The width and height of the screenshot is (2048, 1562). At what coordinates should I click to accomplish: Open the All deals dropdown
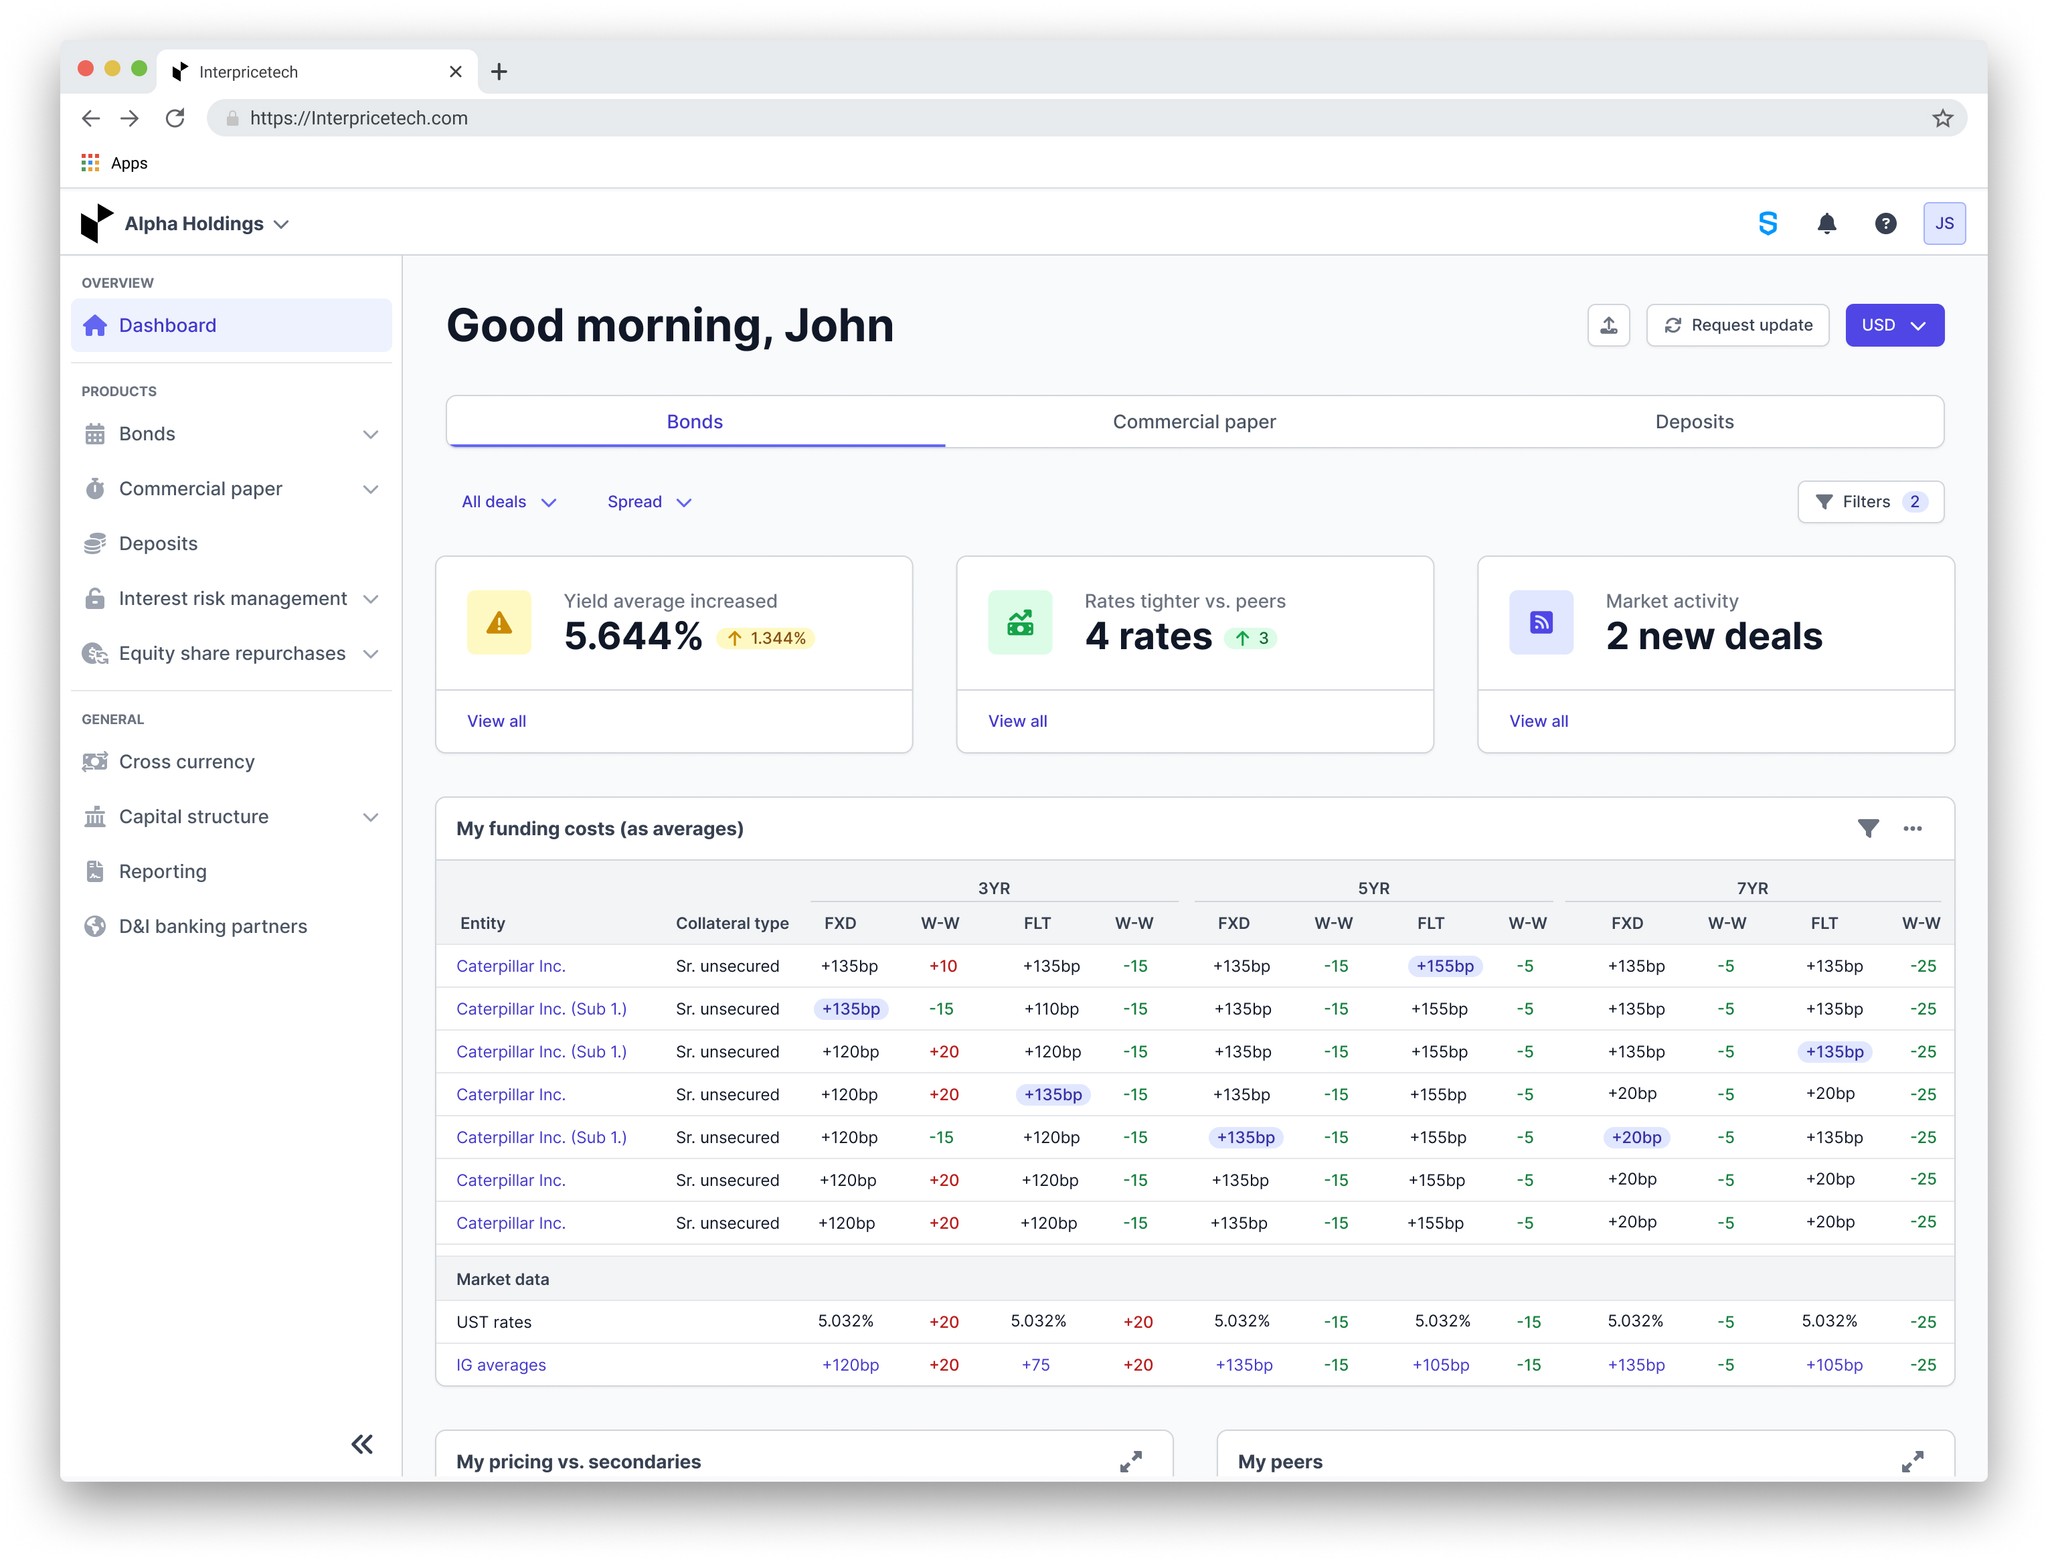(508, 502)
